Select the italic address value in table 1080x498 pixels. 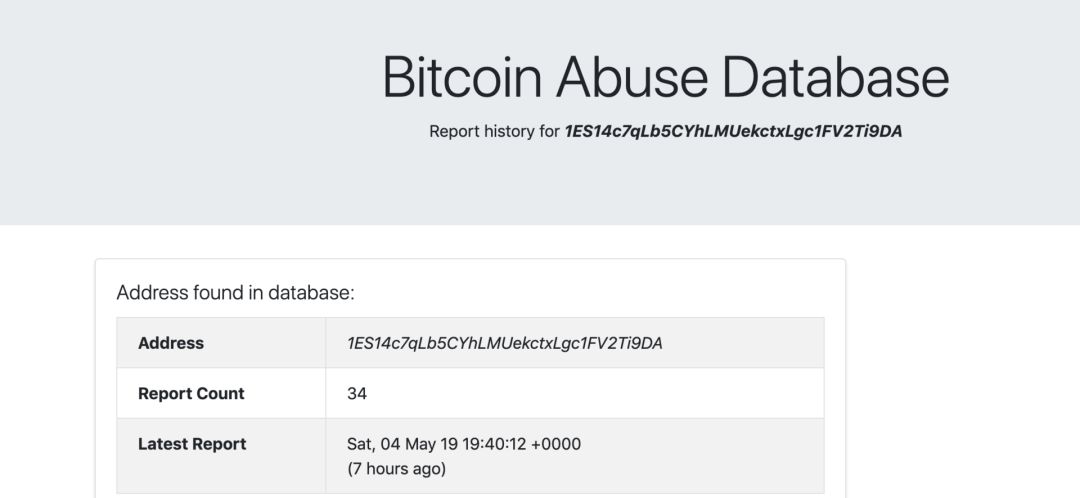coord(504,343)
